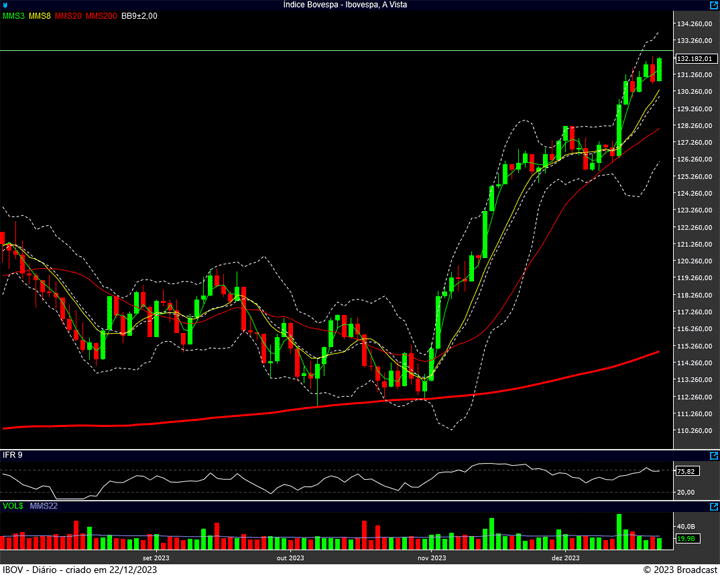Click the 'out 2023' date axis label

290,558
